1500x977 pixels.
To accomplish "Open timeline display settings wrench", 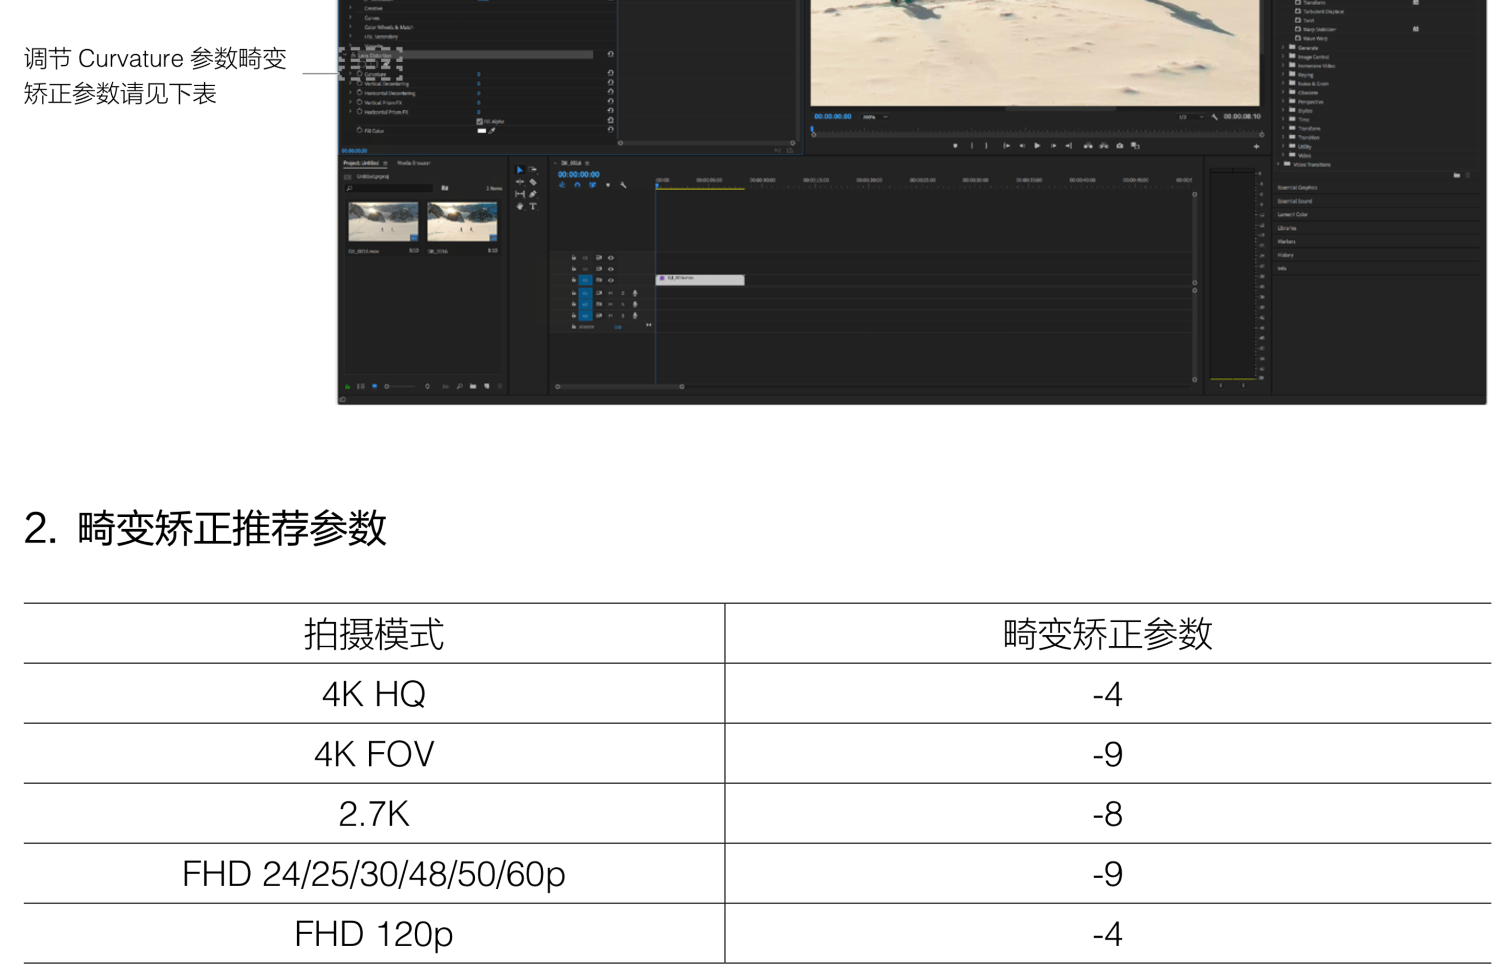I will (x=623, y=185).
